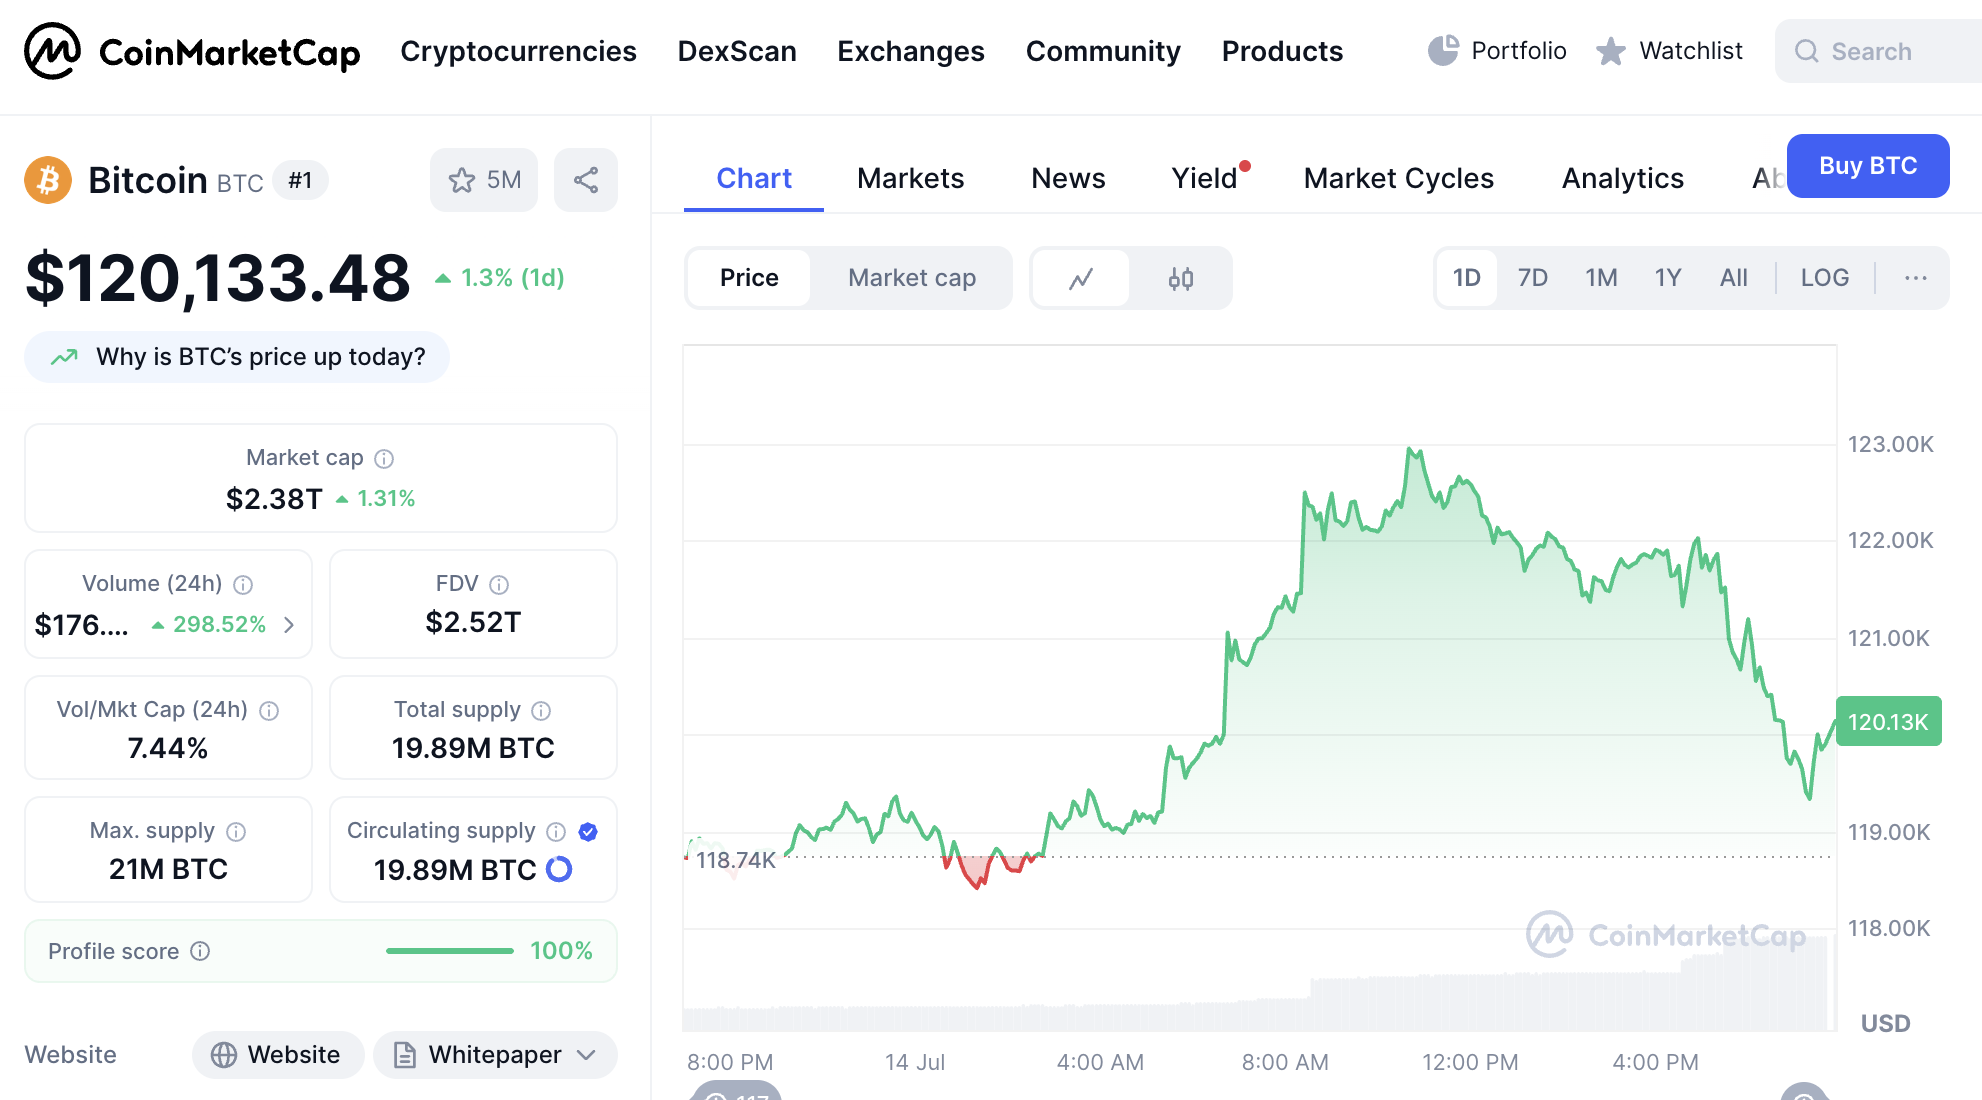Image resolution: width=1982 pixels, height=1100 pixels.
Task: Click the magnifier icon in Search box
Action: 1806,51
